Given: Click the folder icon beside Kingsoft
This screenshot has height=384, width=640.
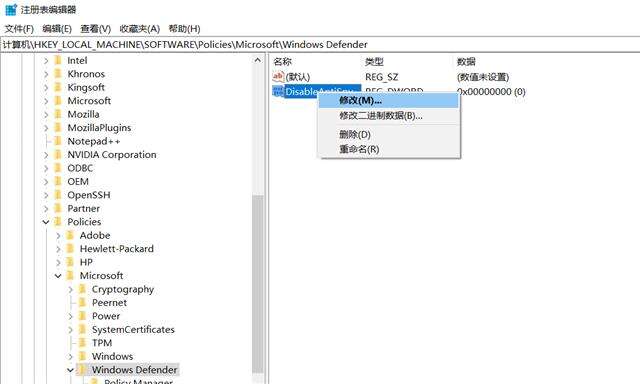Looking at the screenshot, I should (58, 87).
